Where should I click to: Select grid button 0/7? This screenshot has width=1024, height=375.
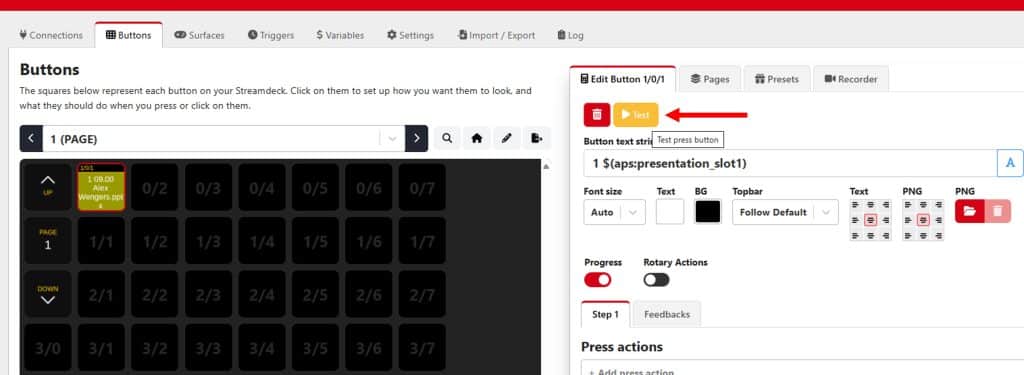click(x=422, y=187)
